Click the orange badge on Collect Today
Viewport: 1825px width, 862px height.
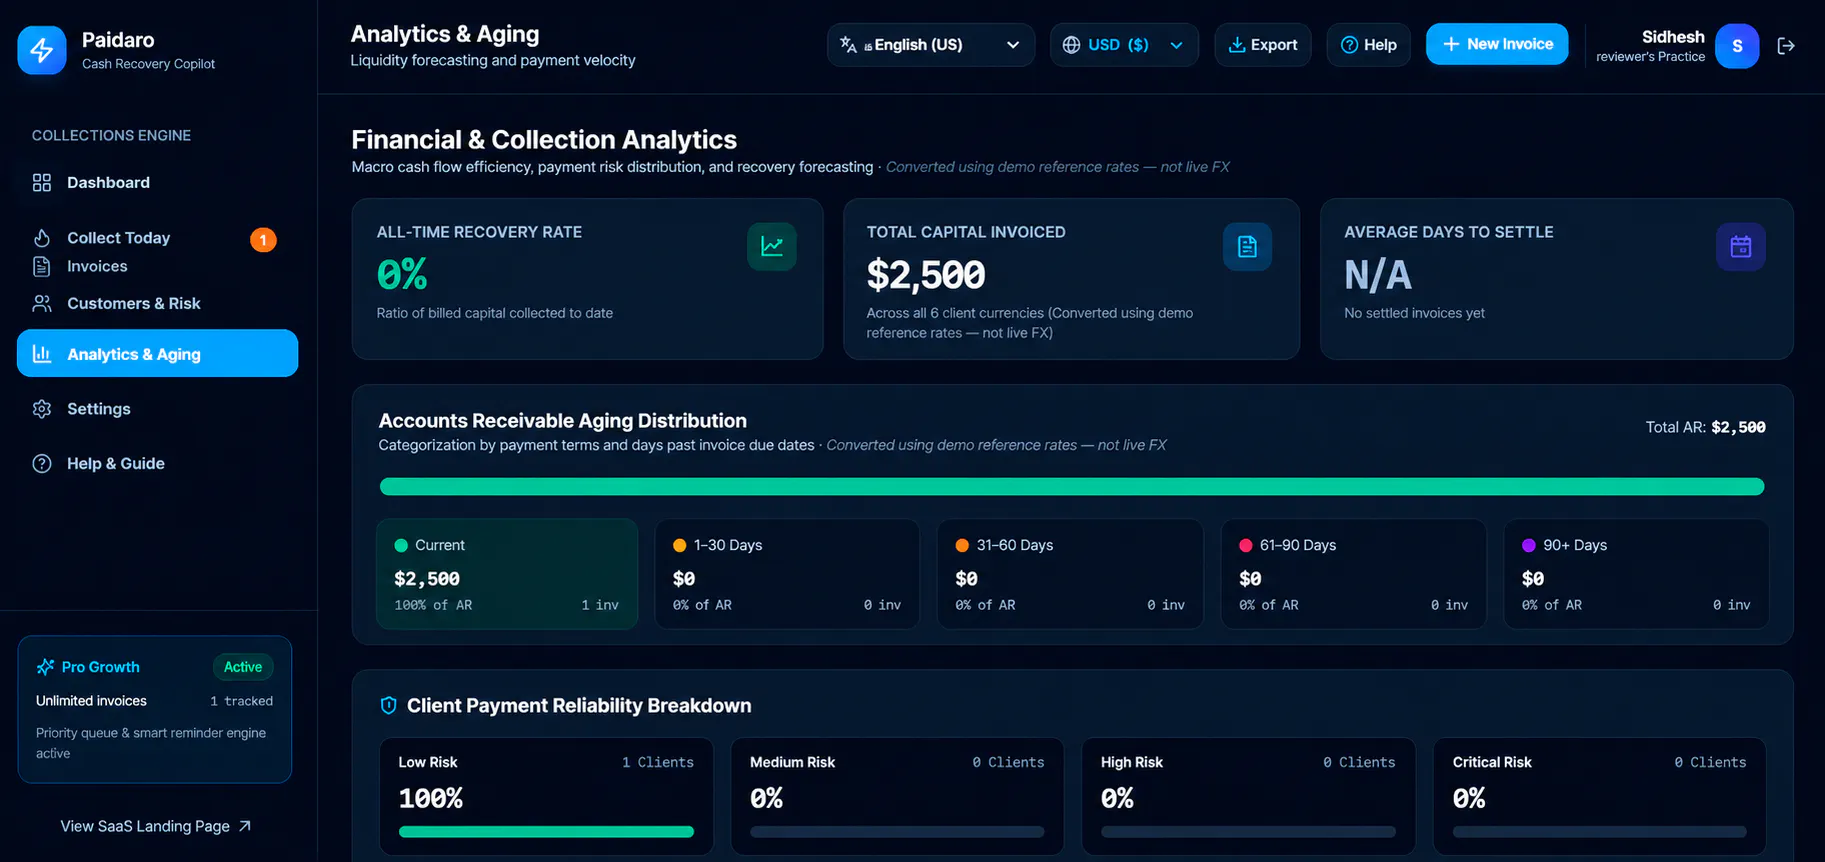coord(263,240)
